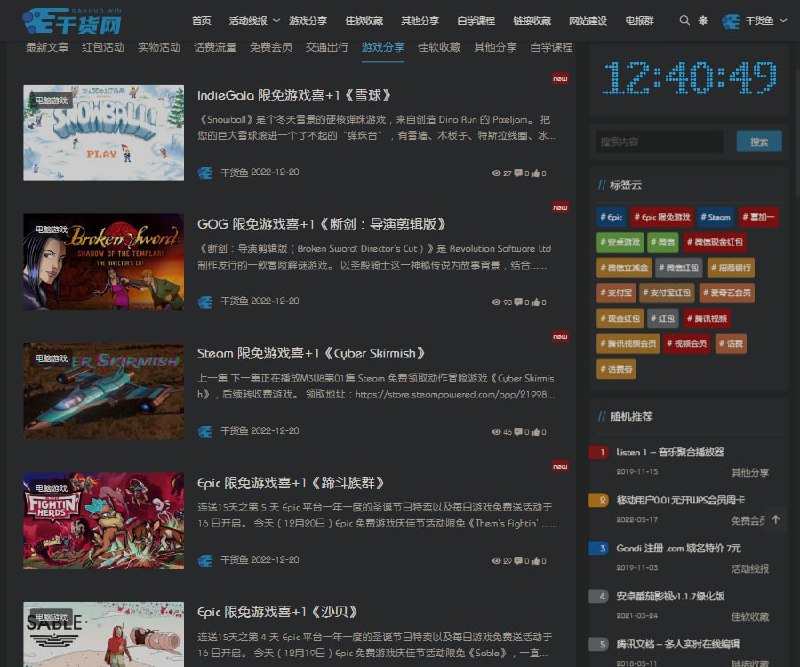
Task: Focus the sidebar search input field
Action: click(659, 141)
